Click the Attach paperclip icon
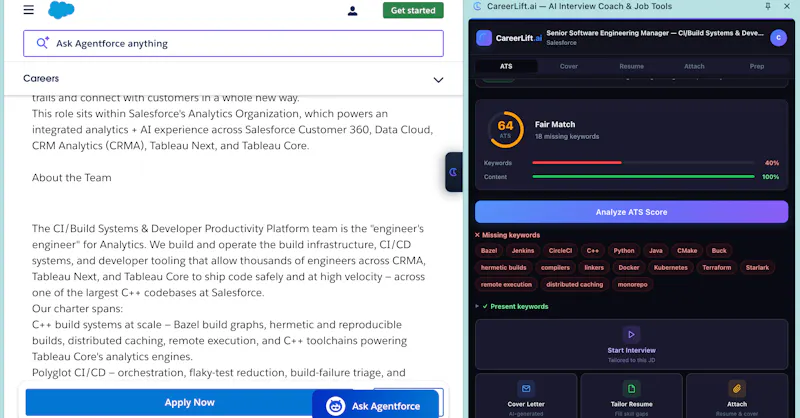Viewport: 800px width, 418px height. click(x=737, y=389)
